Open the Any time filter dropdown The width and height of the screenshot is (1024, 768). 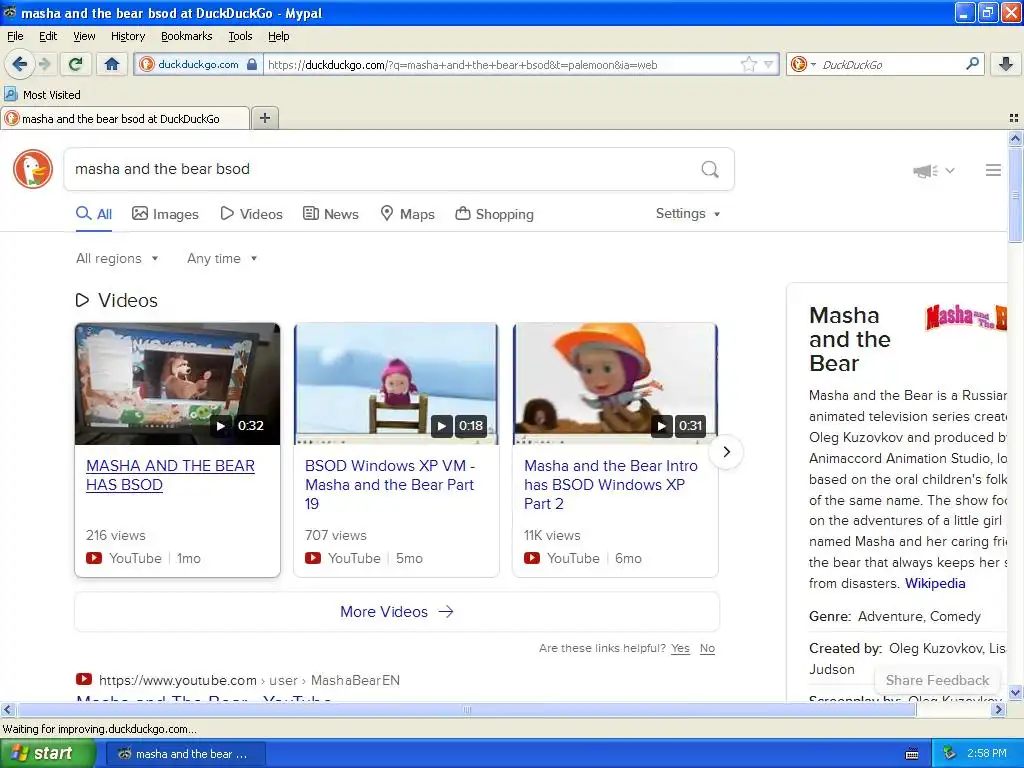click(222, 259)
